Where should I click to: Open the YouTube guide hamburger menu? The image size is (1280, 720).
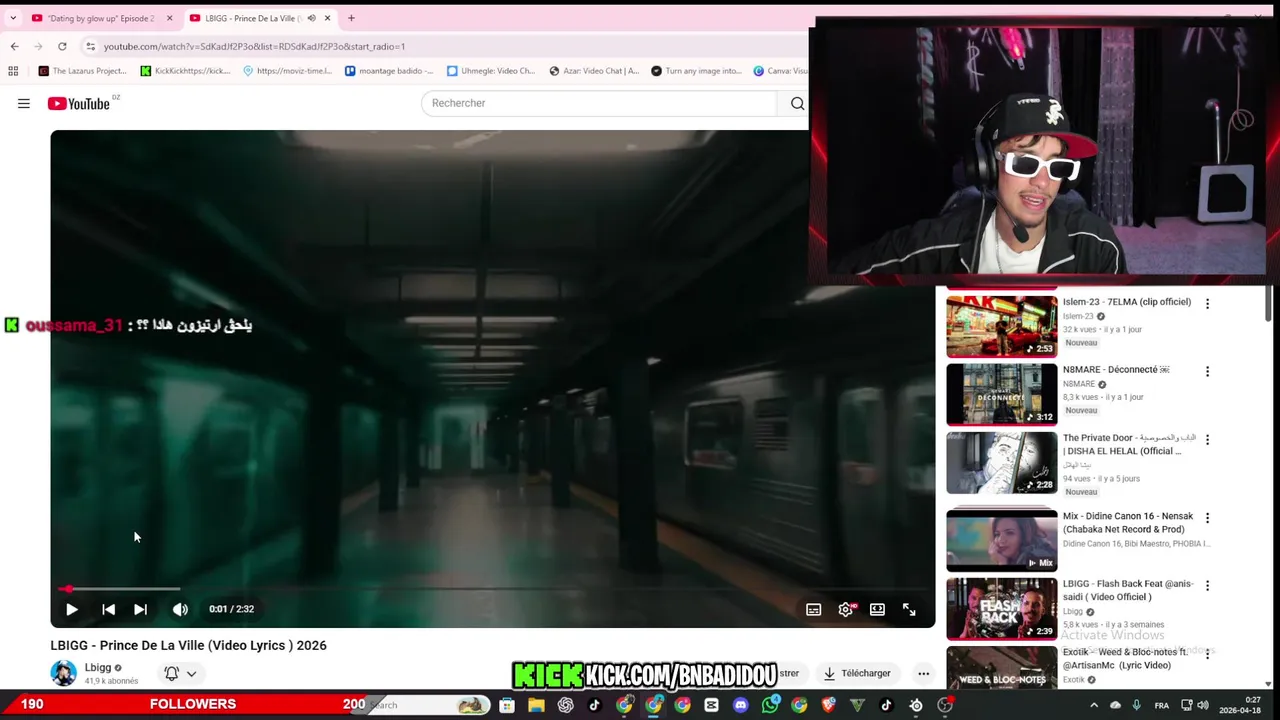[x=24, y=103]
